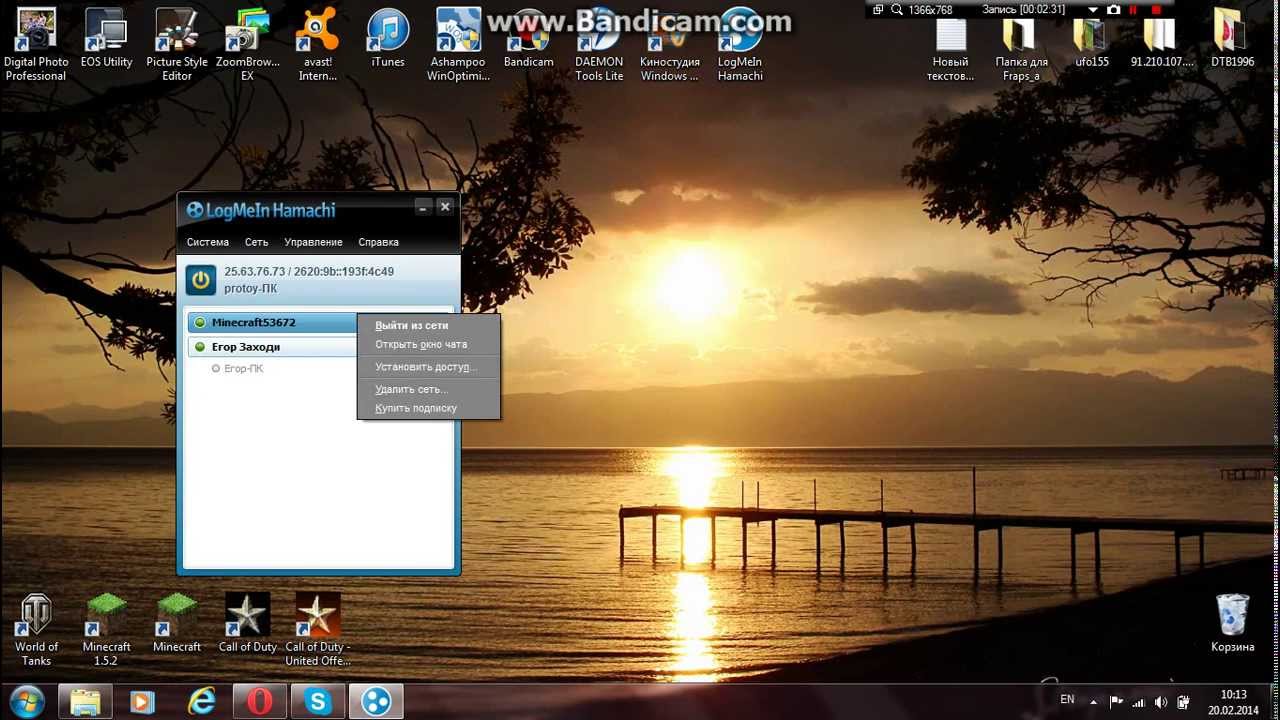Screen dimensions: 1280x720
Task: Open Киностудия Windows desktop icon
Action: tap(670, 45)
